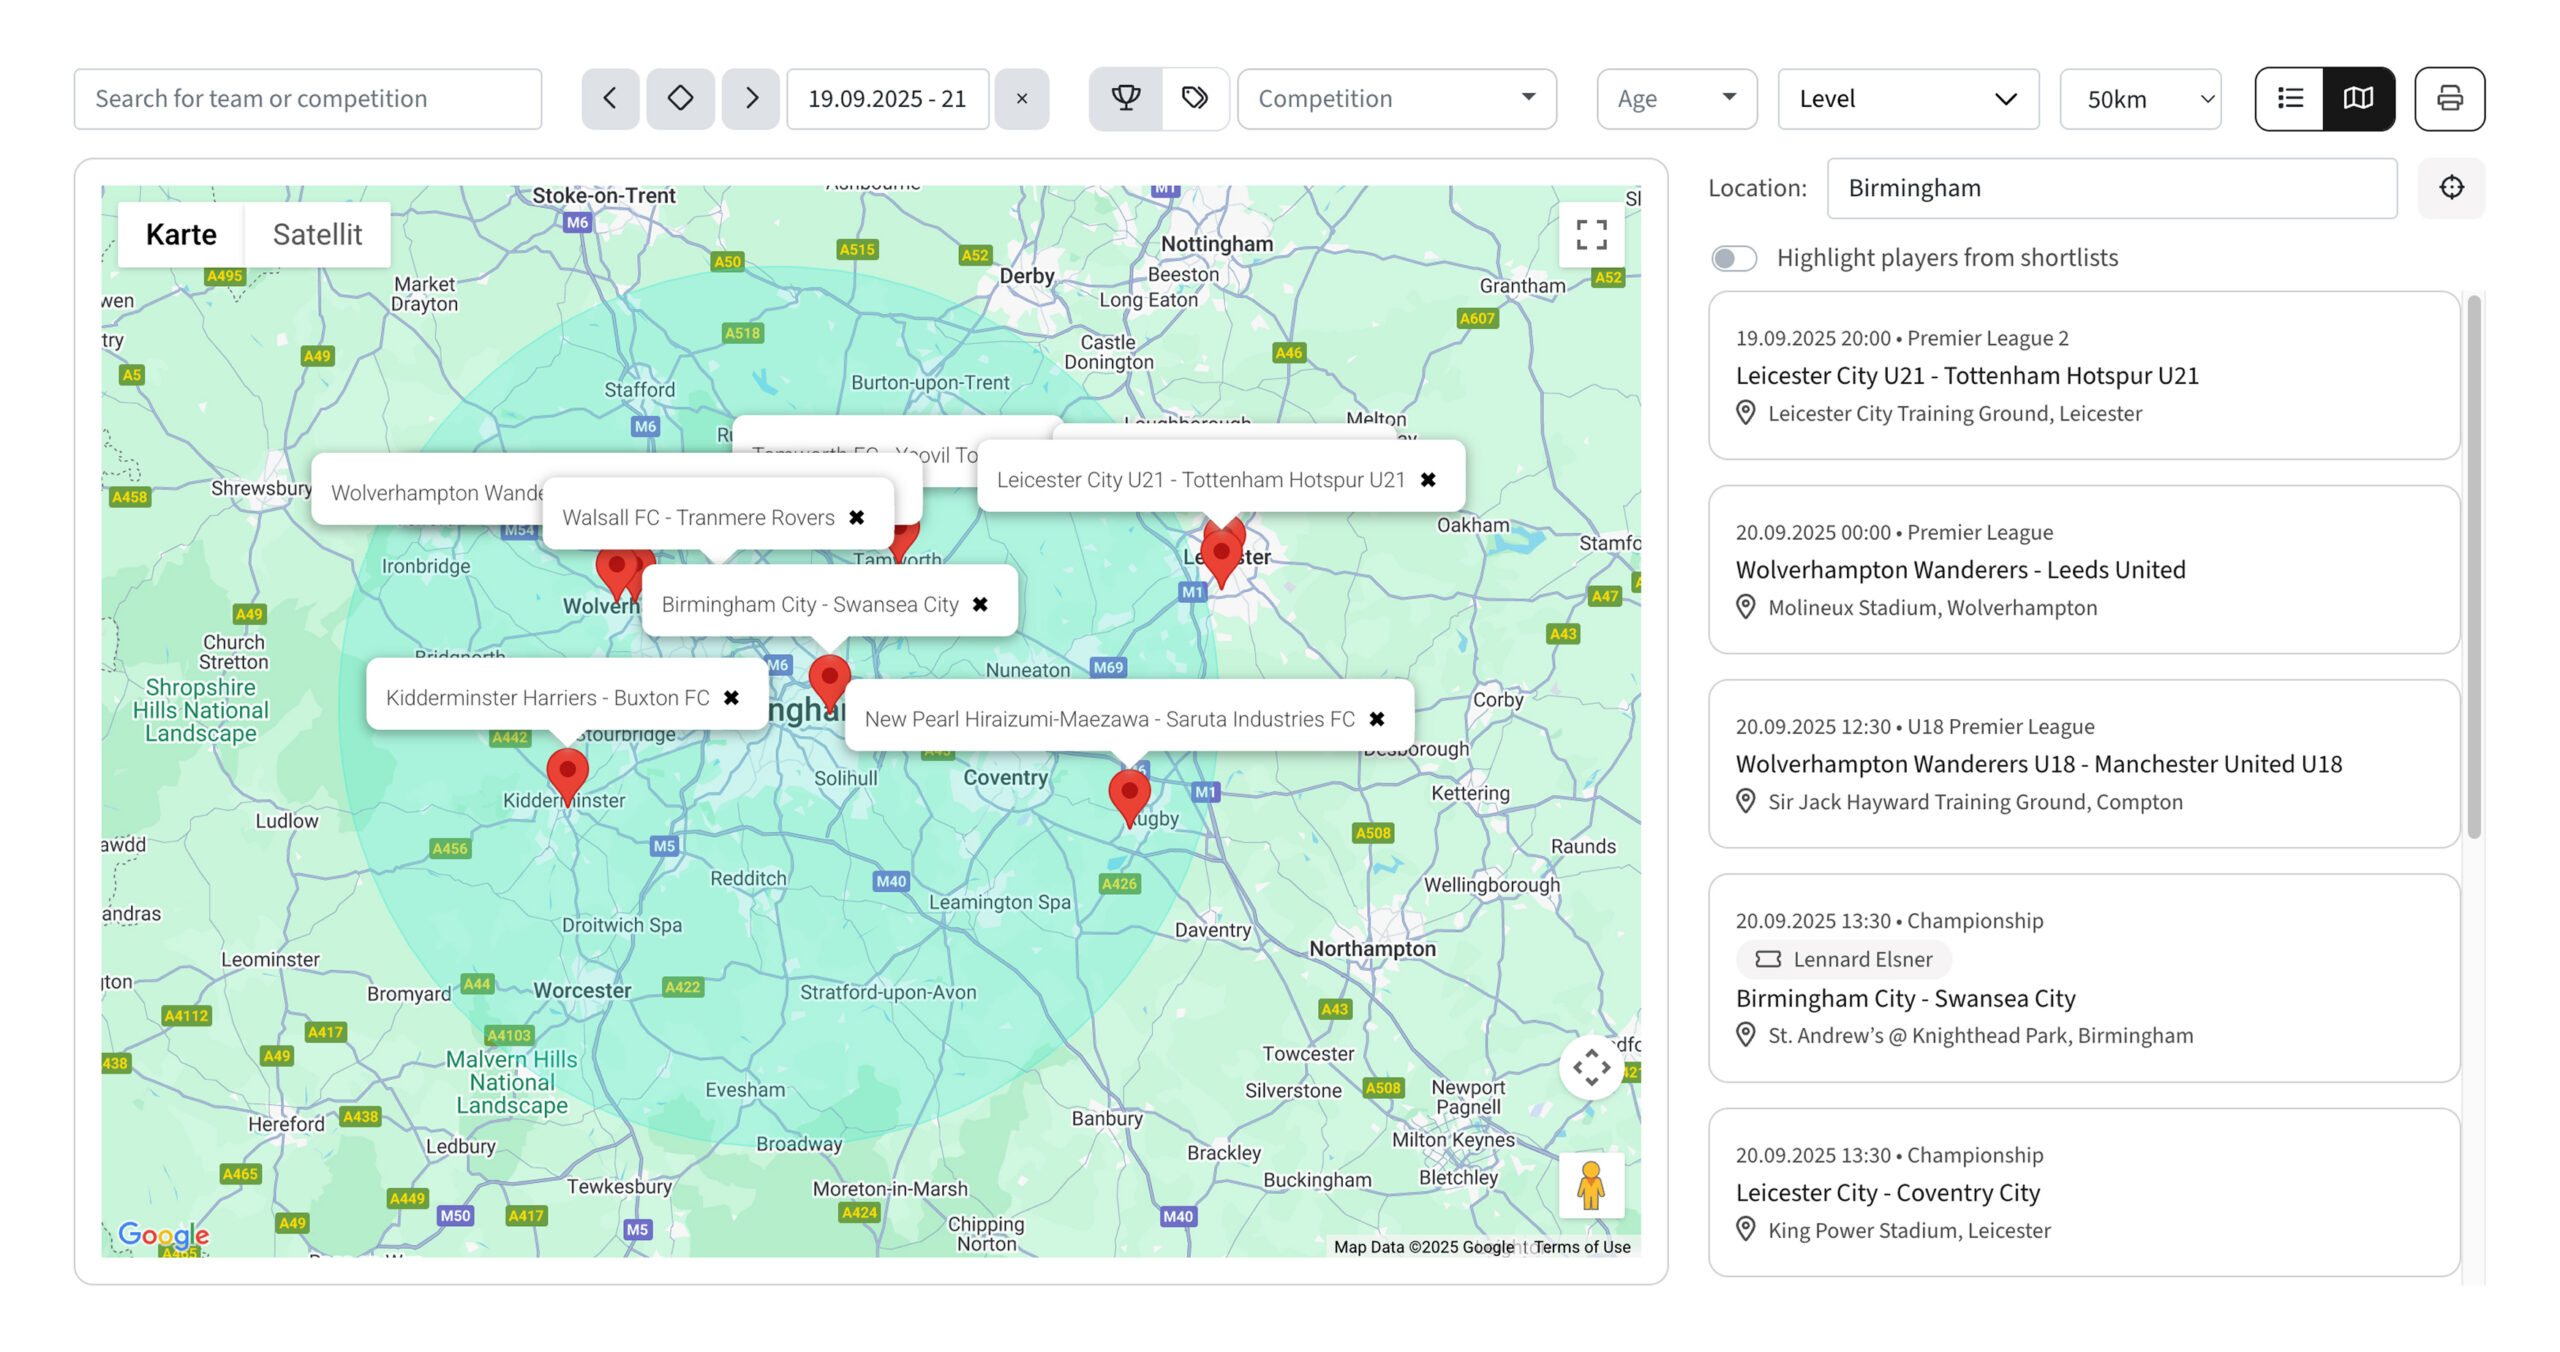Open Google Maps Terms of Use link

(1582, 1246)
